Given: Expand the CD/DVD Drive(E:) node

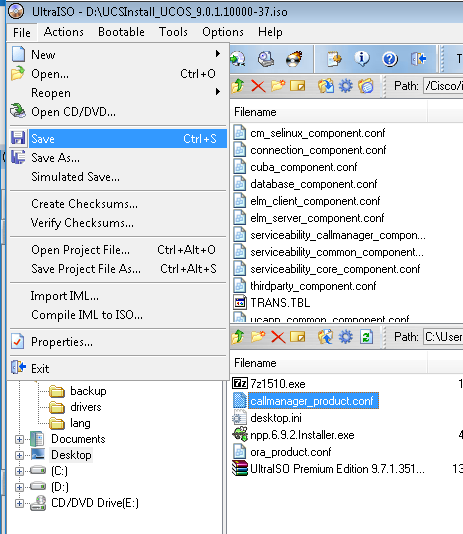Looking at the screenshot, I should (19, 503).
